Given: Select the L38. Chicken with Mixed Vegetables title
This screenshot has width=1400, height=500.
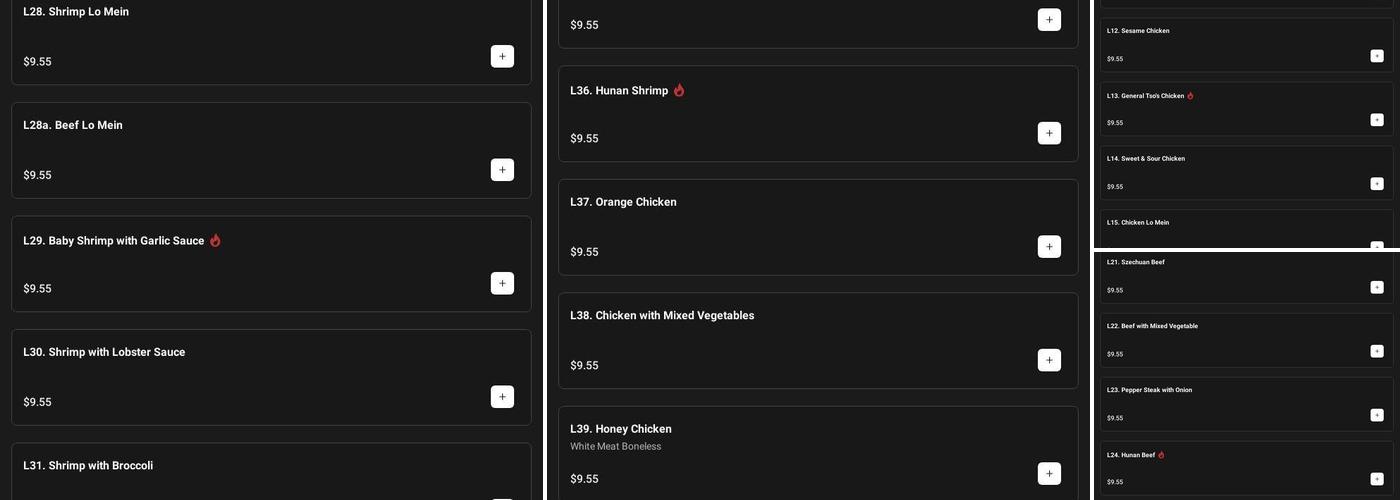Looking at the screenshot, I should (662, 316).
